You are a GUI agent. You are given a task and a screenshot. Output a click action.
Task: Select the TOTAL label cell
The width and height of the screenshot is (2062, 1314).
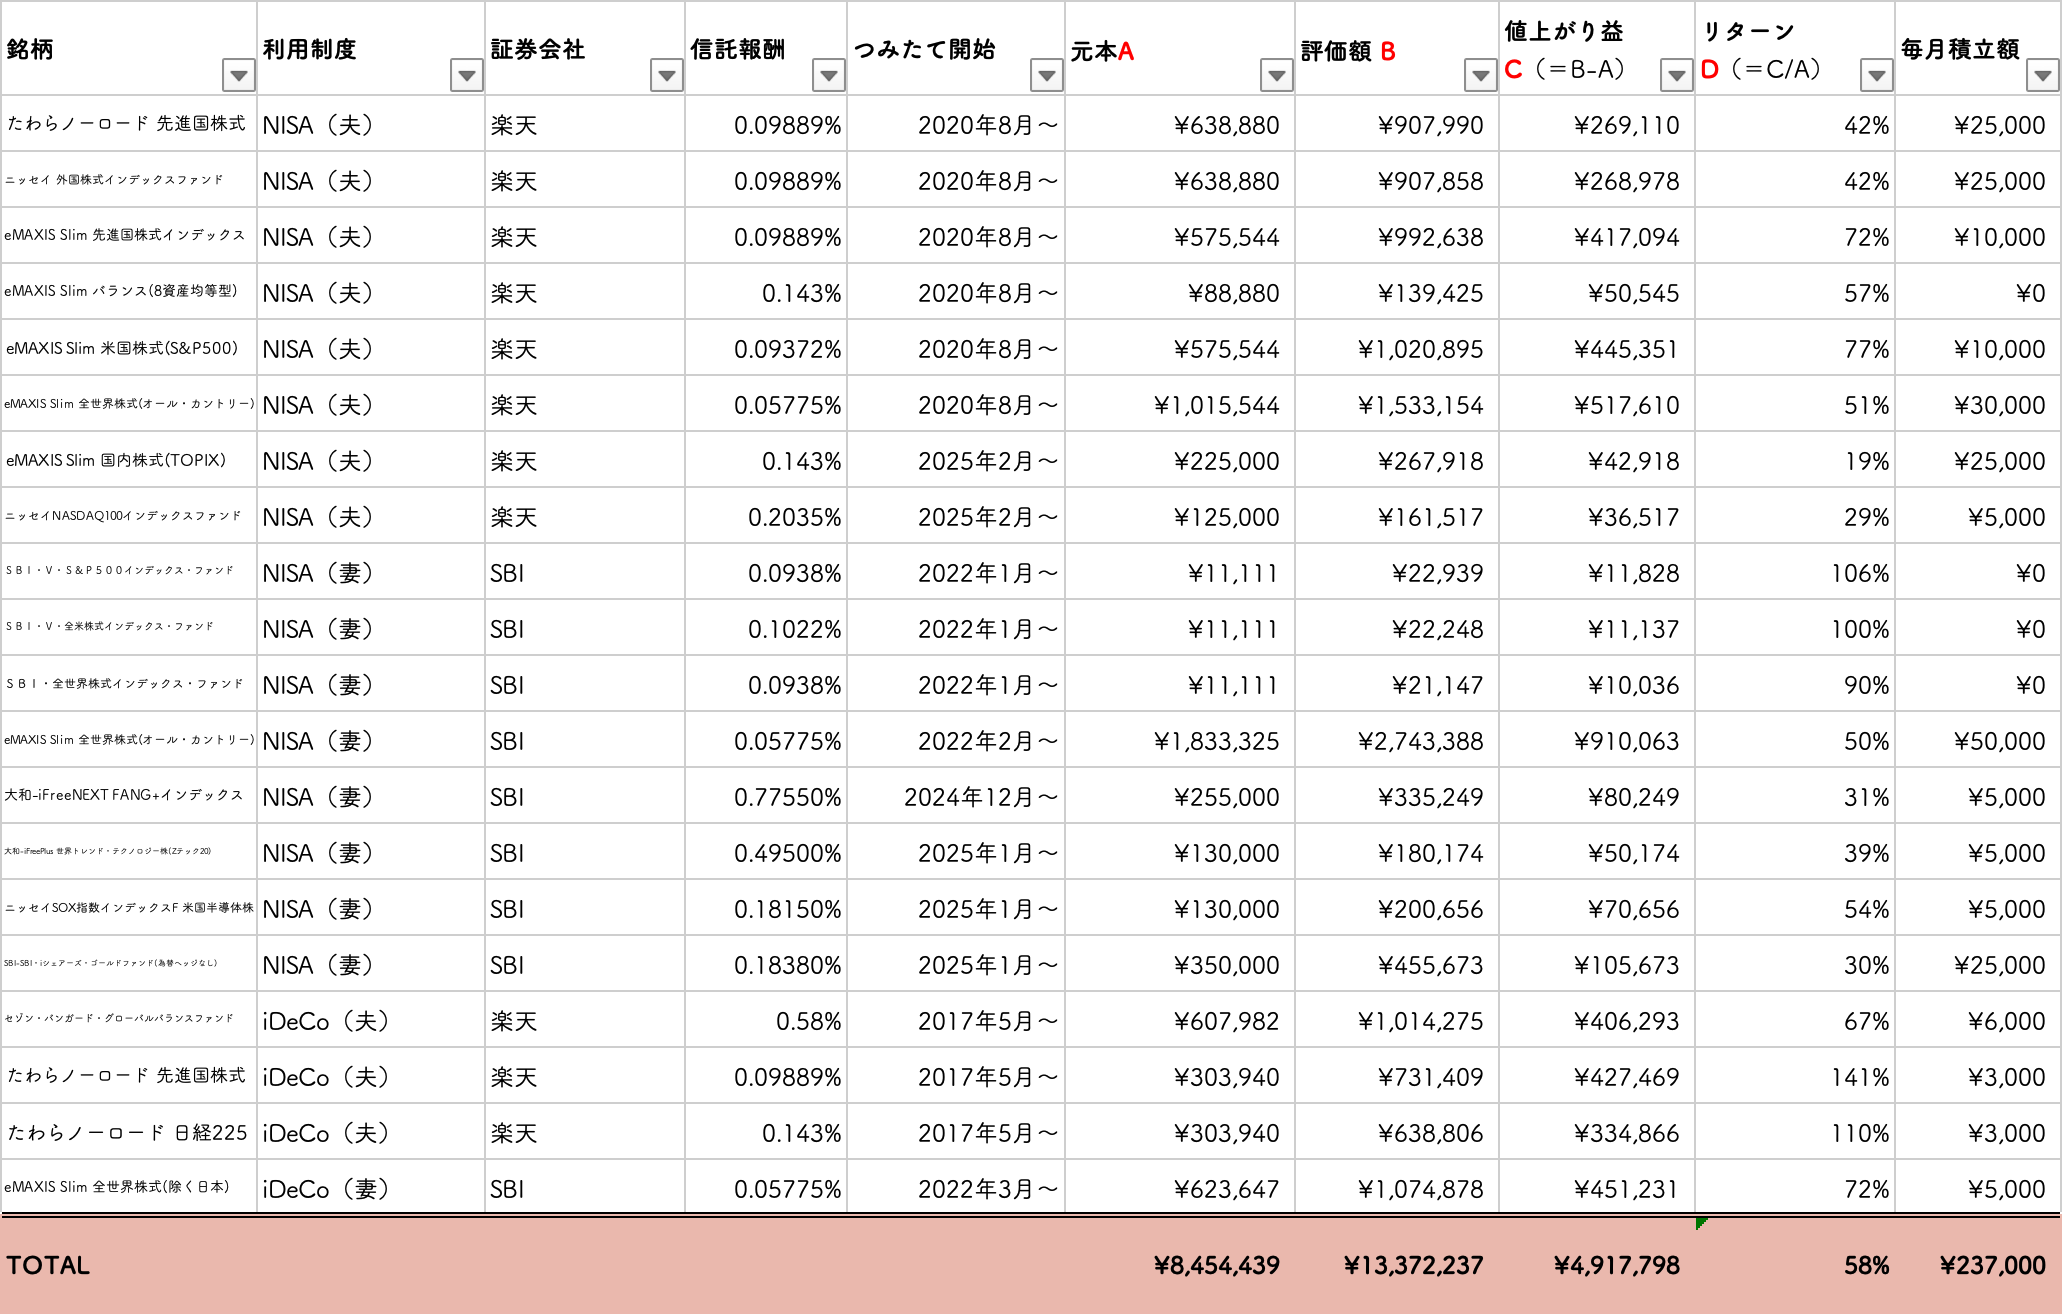(x=48, y=1265)
